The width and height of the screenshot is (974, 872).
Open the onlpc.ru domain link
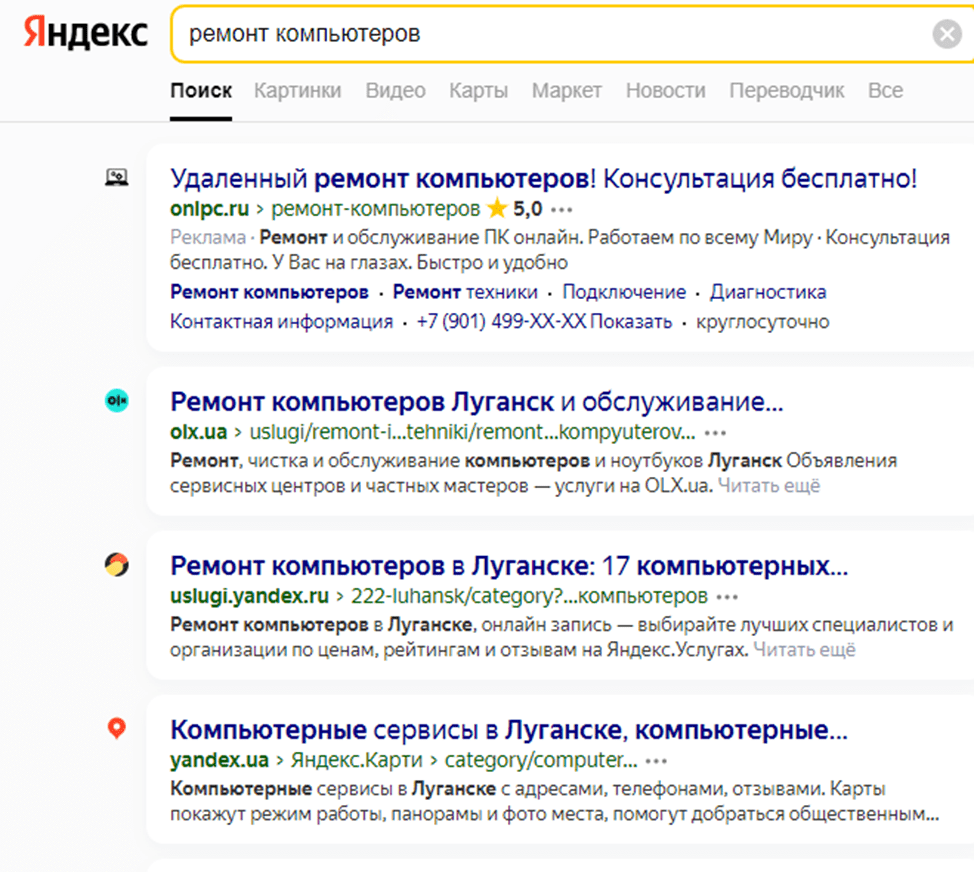coord(209,209)
